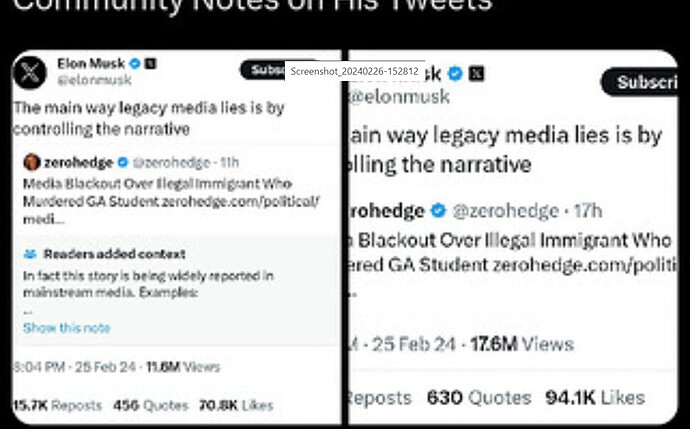
Task: Click the @zerohedge handle in right tweet
Action: point(505,210)
